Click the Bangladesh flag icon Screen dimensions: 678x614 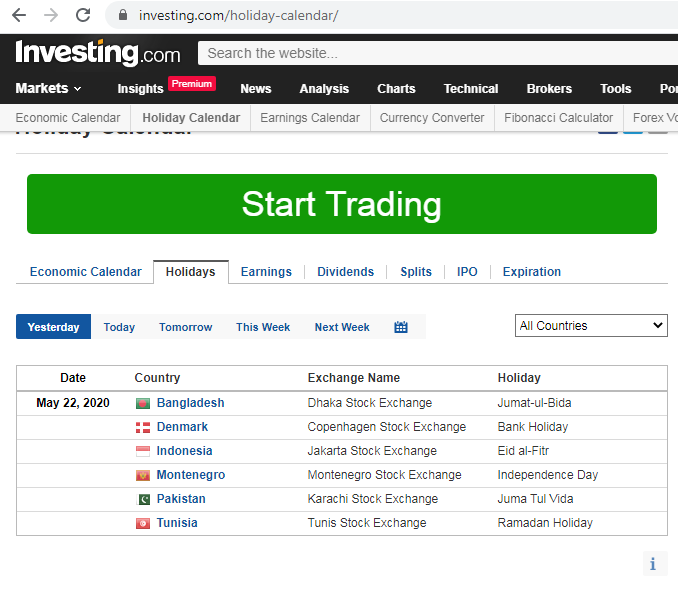click(143, 403)
